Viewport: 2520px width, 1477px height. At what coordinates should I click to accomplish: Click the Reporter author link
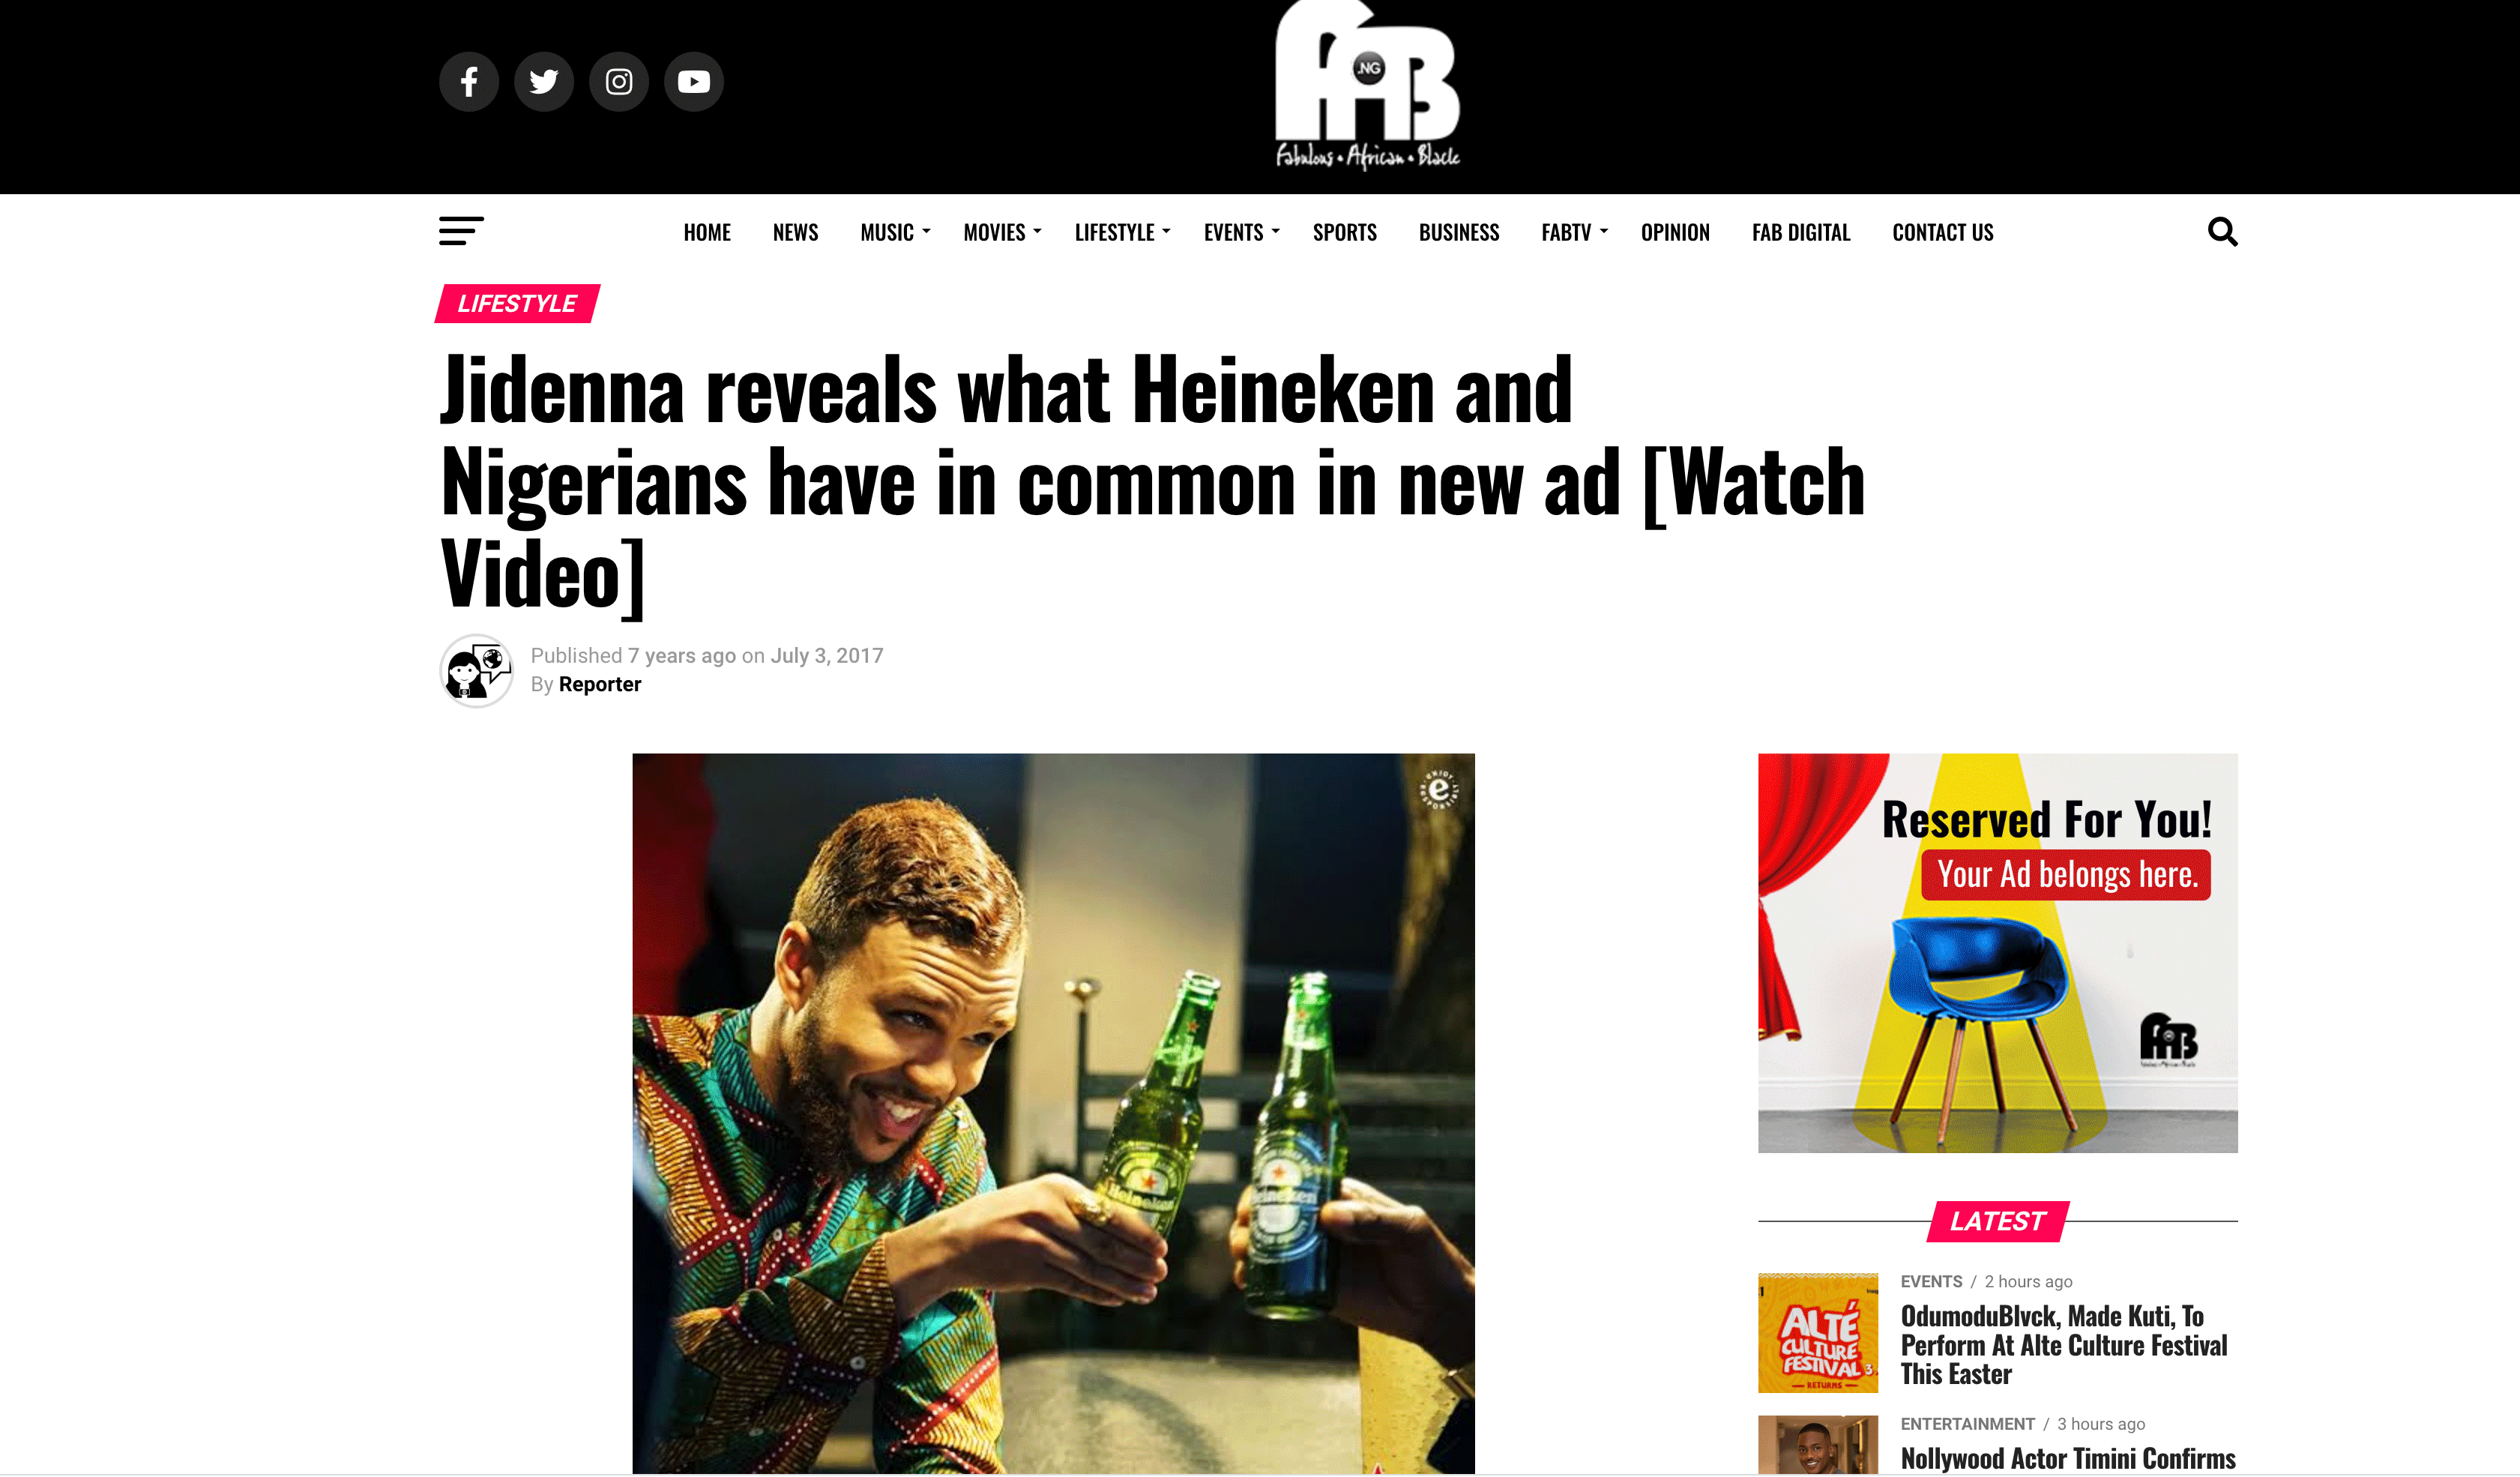pyautogui.click(x=599, y=684)
